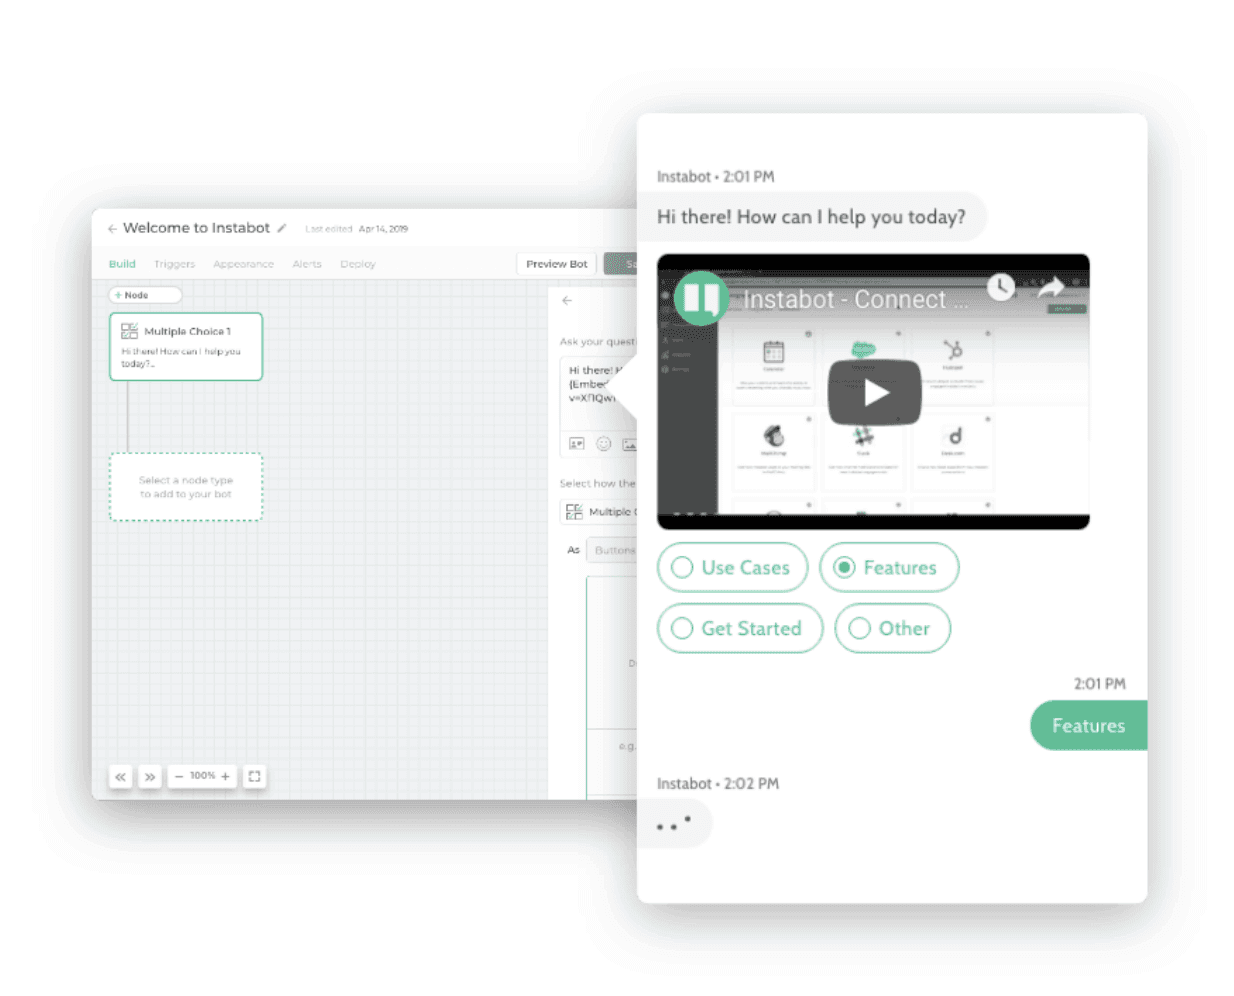Open the Multiple Choice response type dropdown
1234x996 pixels.
(x=599, y=512)
